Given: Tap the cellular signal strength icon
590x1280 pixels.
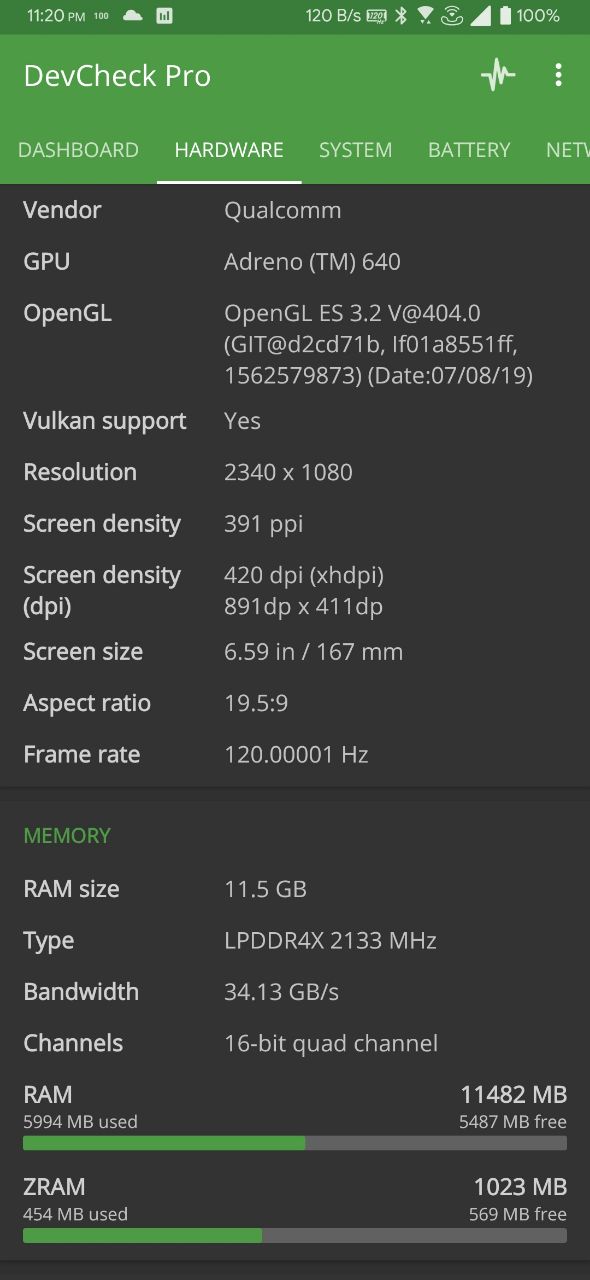Looking at the screenshot, I should [480, 15].
